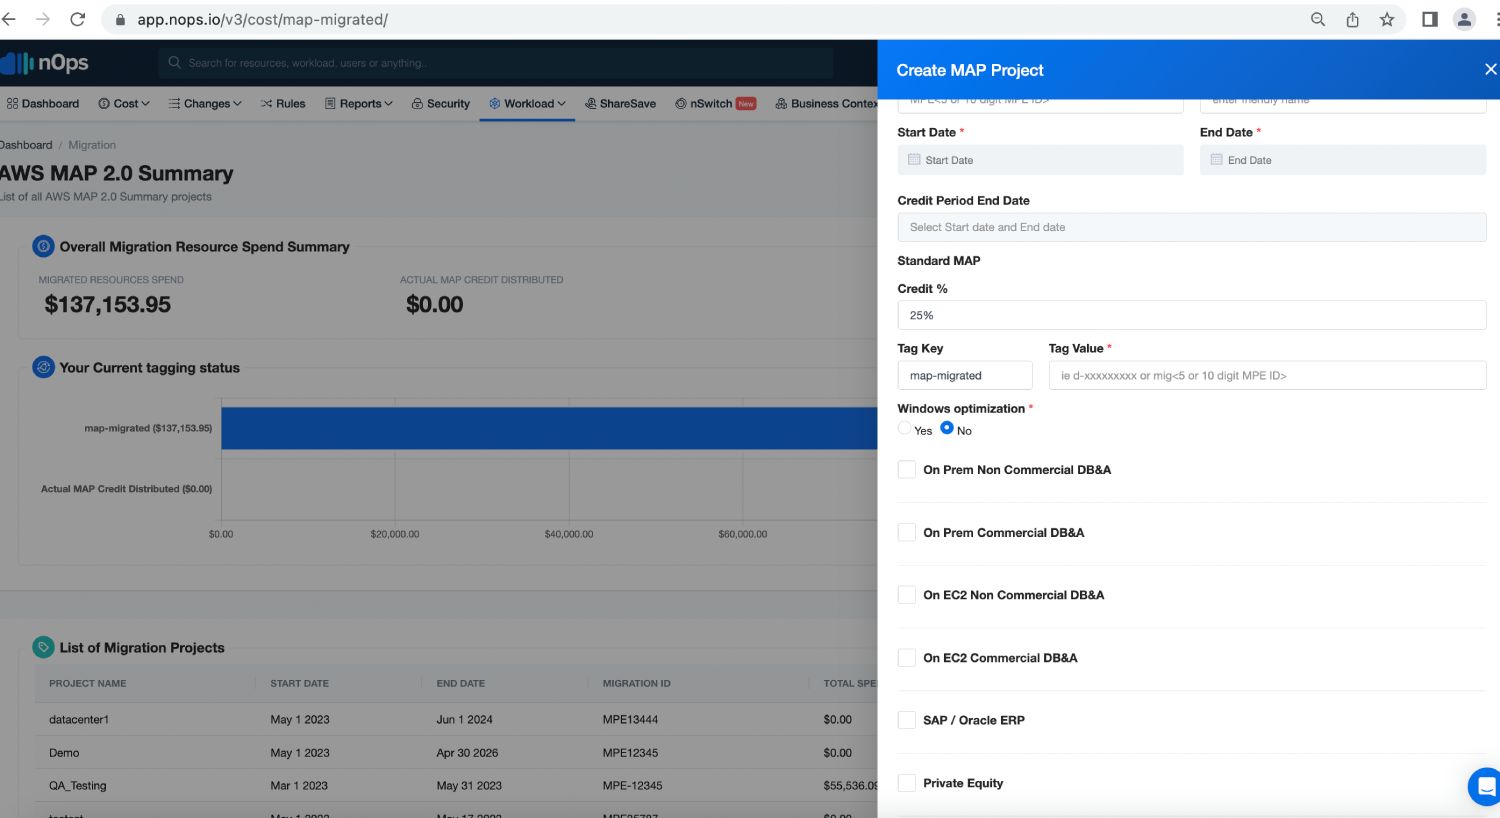Click the MIGRATION ID column header
The height and width of the screenshot is (818, 1500).
(636, 684)
